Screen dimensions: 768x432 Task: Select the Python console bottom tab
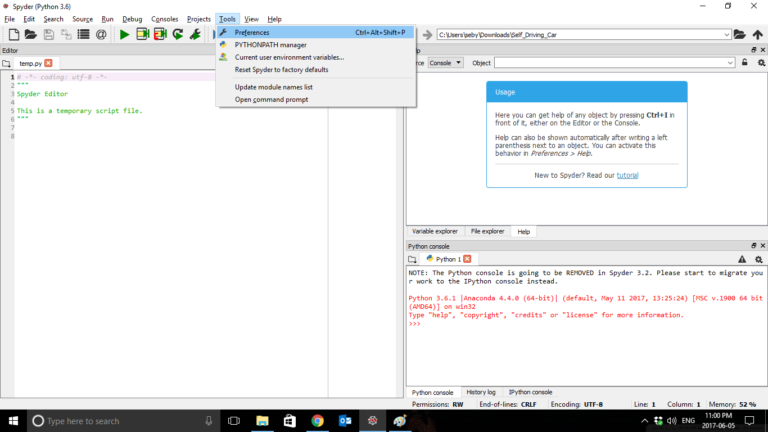click(432, 392)
